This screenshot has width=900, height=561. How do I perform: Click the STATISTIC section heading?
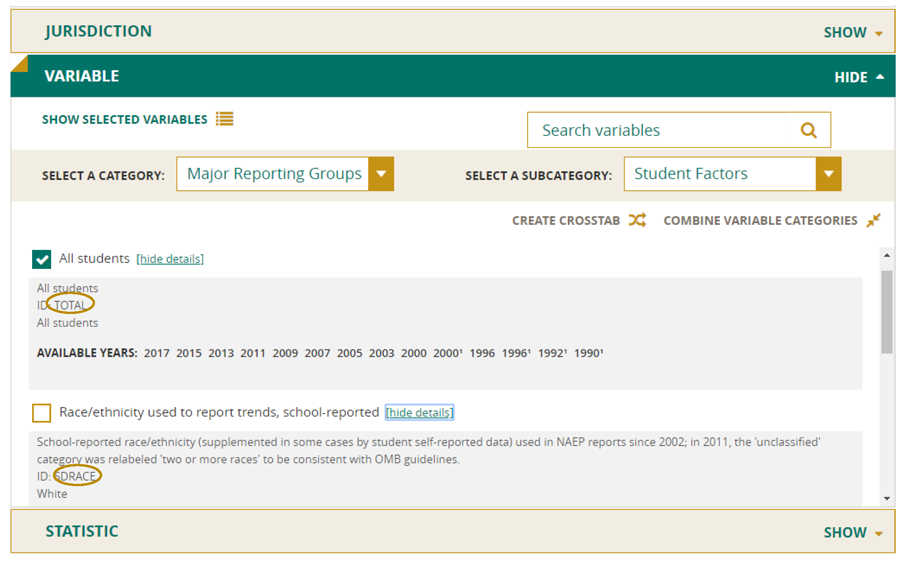coord(82,531)
